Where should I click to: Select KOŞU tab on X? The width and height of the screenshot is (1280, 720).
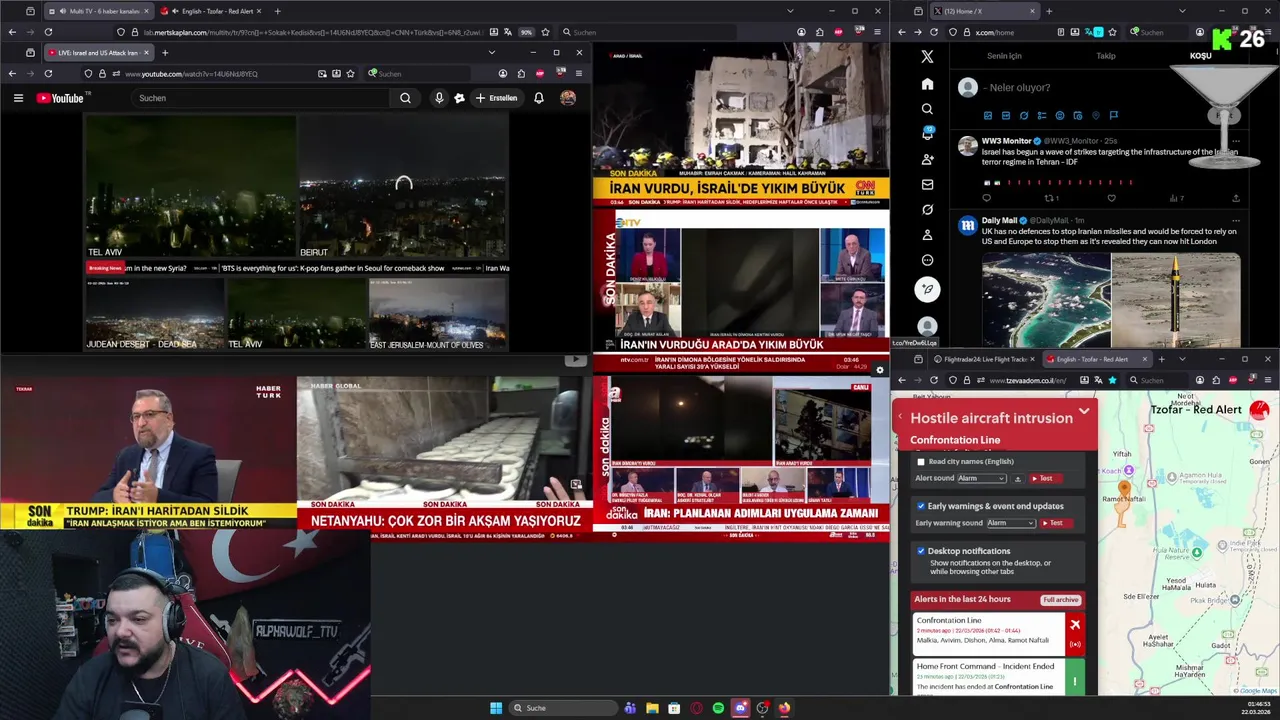point(1200,56)
